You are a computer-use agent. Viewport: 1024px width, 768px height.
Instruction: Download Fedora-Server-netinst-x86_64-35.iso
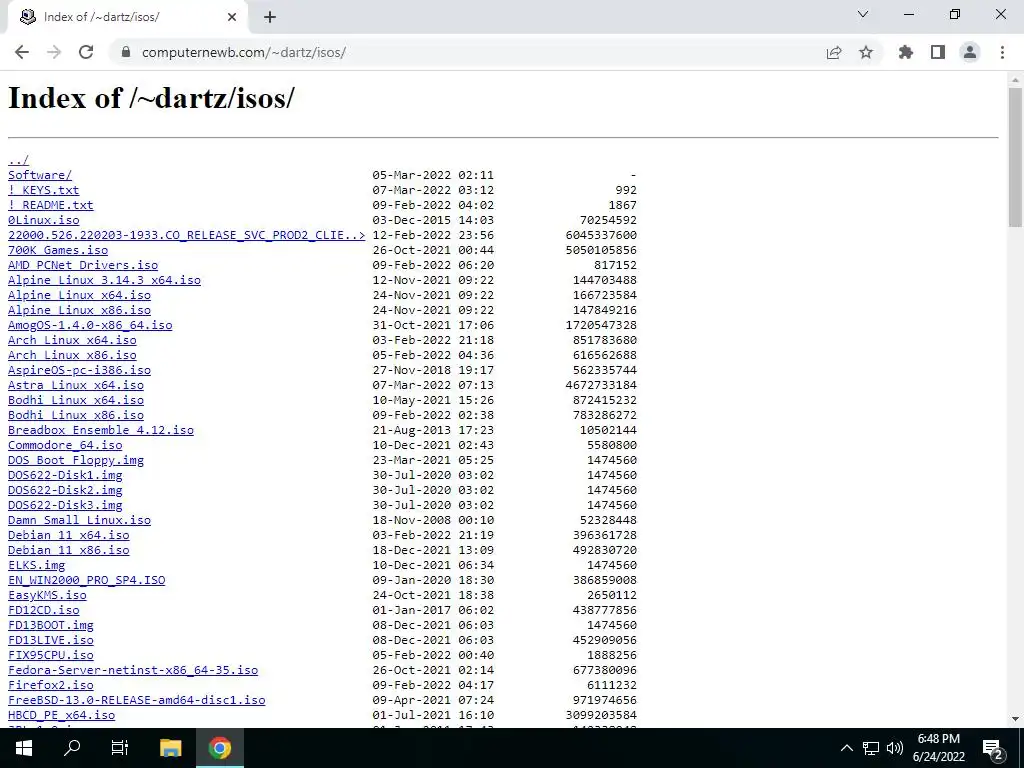coord(133,671)
